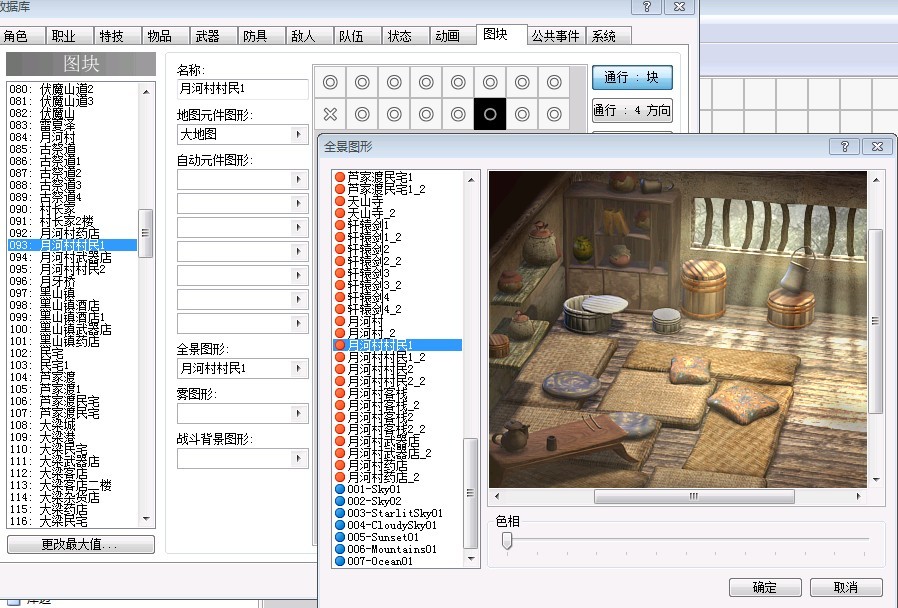Click the room preview image
The height and width of the screenshot is (608, 898).
678,329
